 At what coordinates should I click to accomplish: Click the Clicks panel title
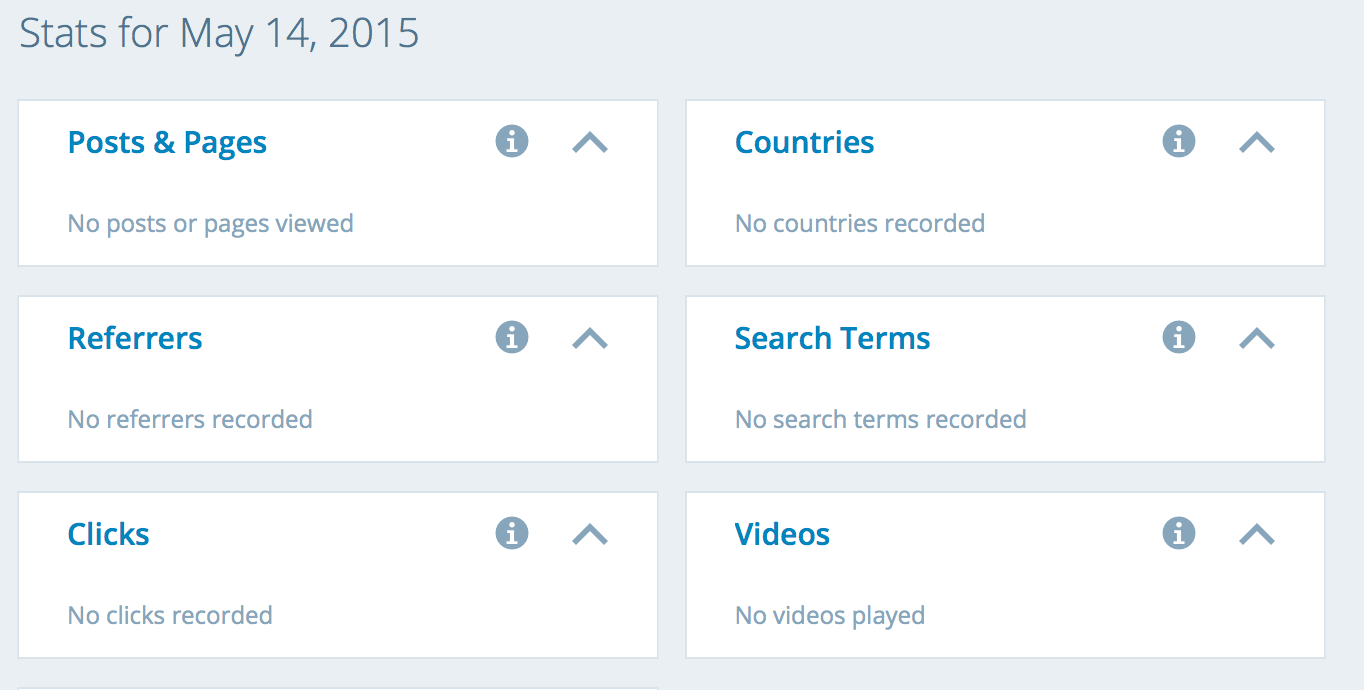point(108,535)
